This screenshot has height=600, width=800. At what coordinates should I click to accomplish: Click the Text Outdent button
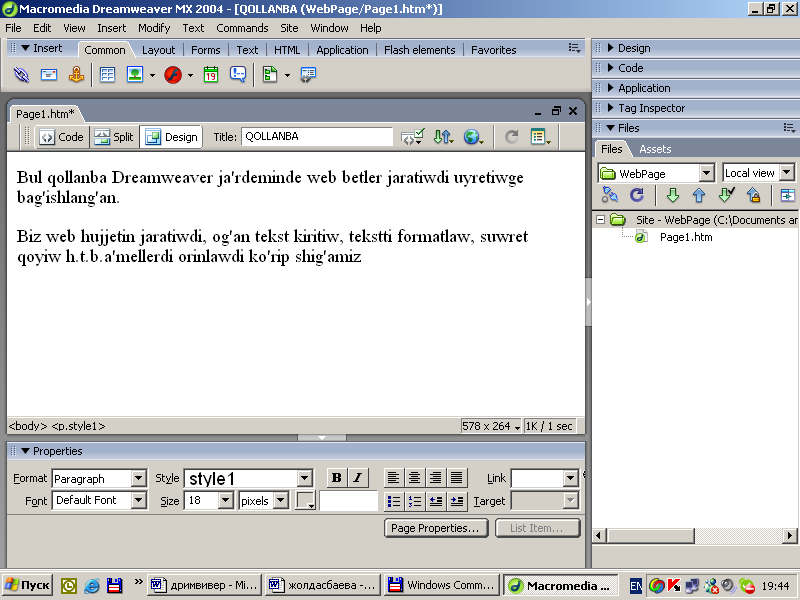[436, 501]
